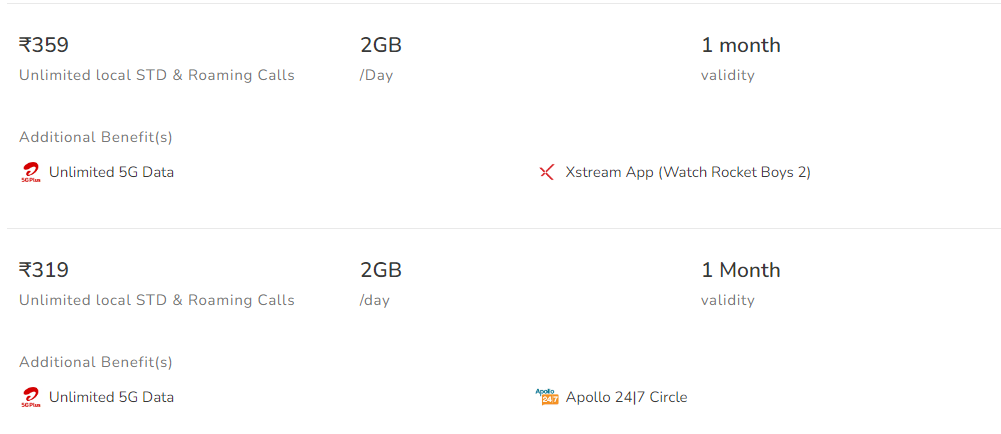Viewport: 1001px width, 434px height.
Task: Select the ₹359 plan price
Action: tap(44, 45)
